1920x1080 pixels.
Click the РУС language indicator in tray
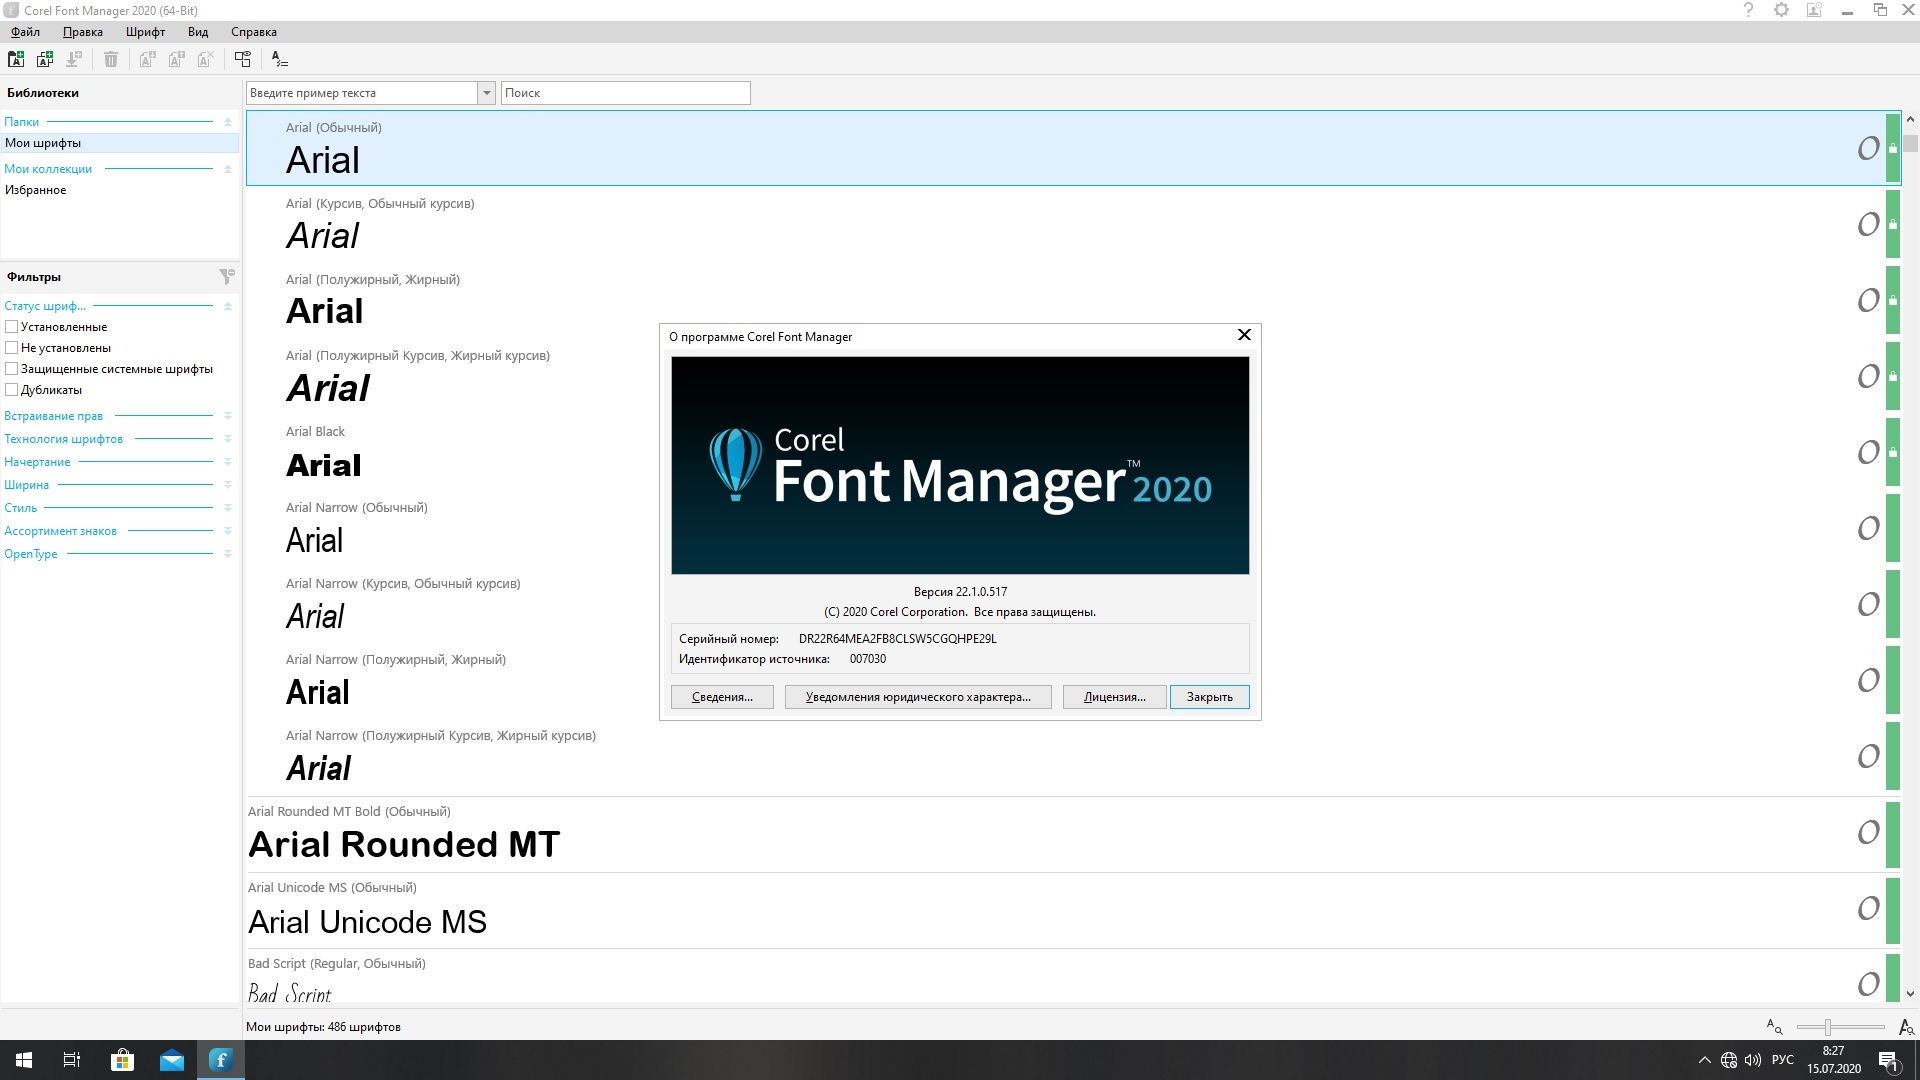point(1782,1060)
